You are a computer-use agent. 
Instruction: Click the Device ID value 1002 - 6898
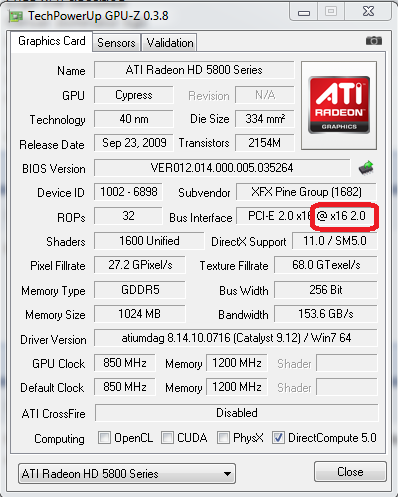click(128, 192)
